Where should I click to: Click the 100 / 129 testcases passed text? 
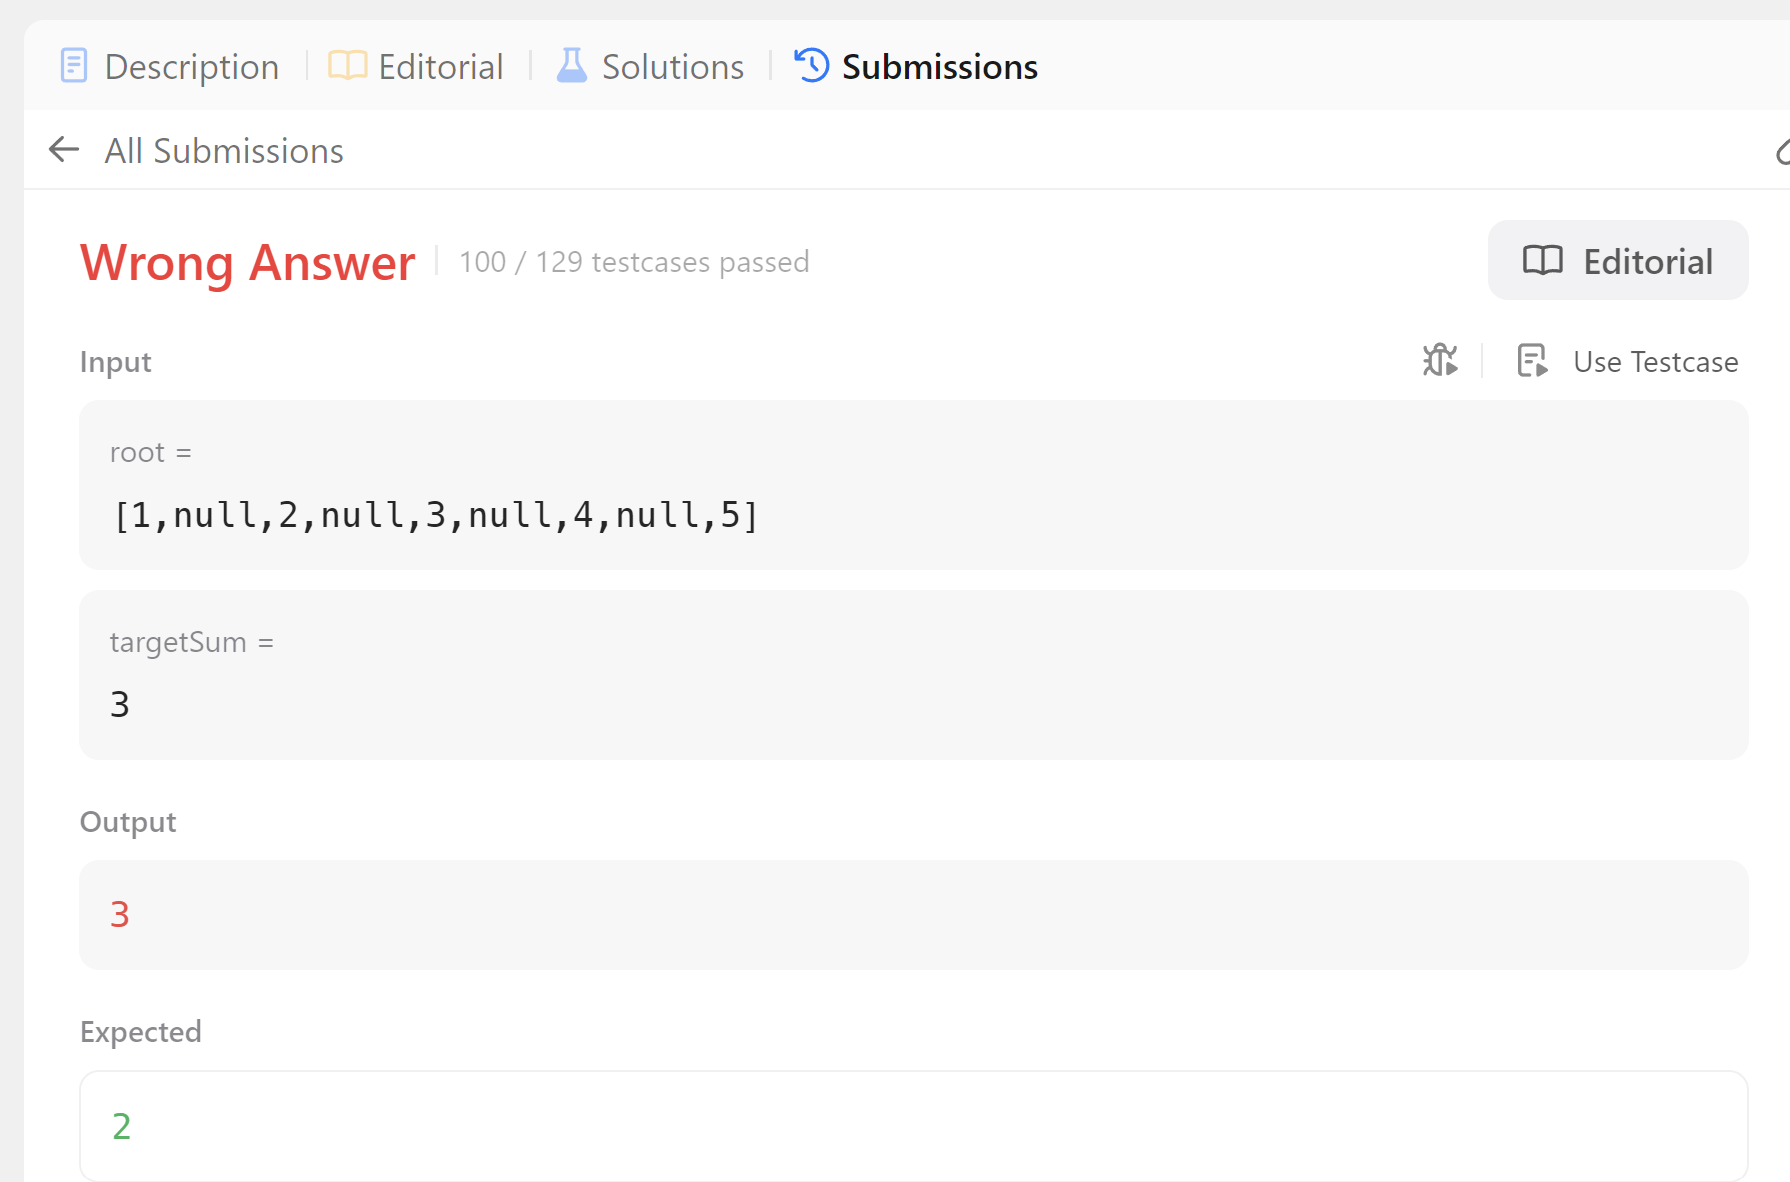[x=634, y=262]
